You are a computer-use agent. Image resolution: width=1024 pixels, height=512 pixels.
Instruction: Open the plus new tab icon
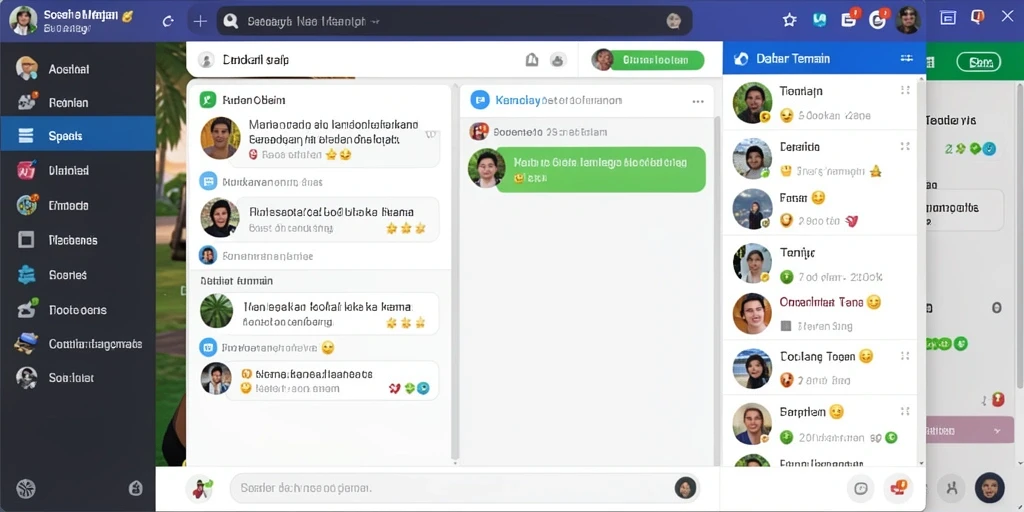pyautogui.click(x=200, y=21)
